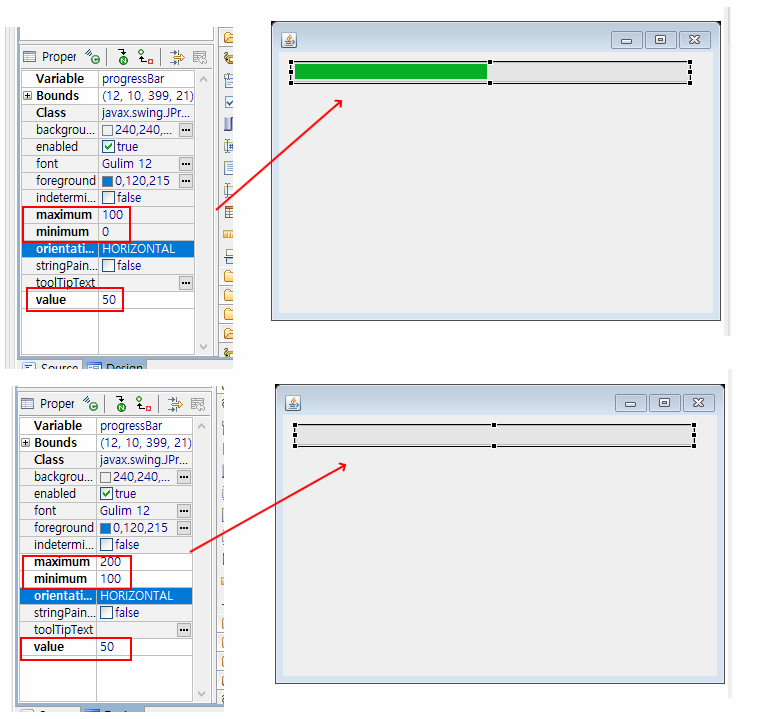Click Class value javax.swing.JPr... in lower panel
The height and width of the screenshot is (719, 764).
click(x=145, y=460)
